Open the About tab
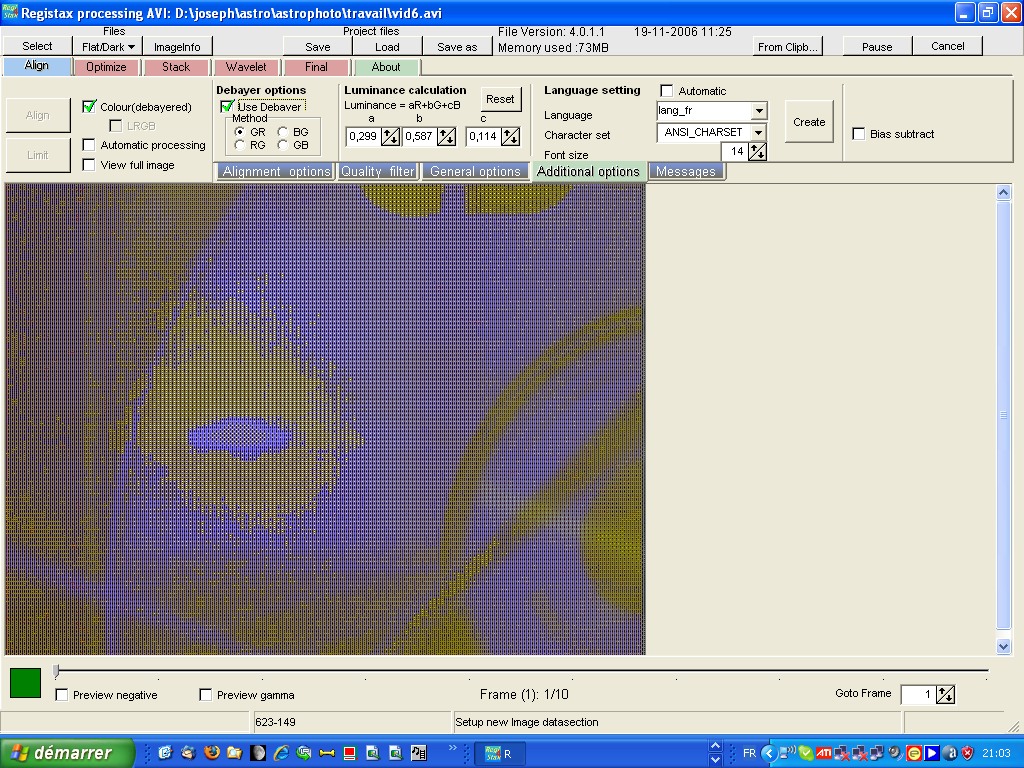The width and height of the screenshot is (1024, 768). [x=386, y=67]
